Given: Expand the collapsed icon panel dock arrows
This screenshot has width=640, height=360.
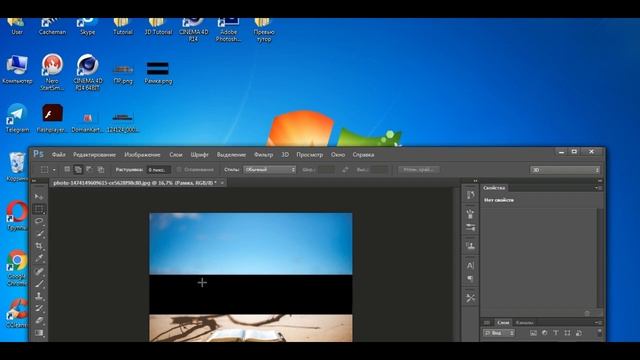Looking at the screenshot, I should (x=475, y=180).
